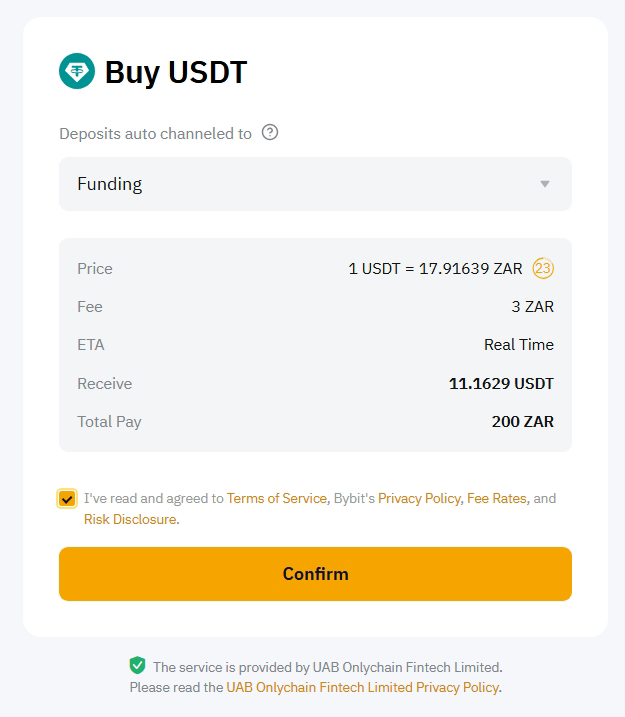Click the 11.1629 USDT receive amount

click(x=501, y=383)
